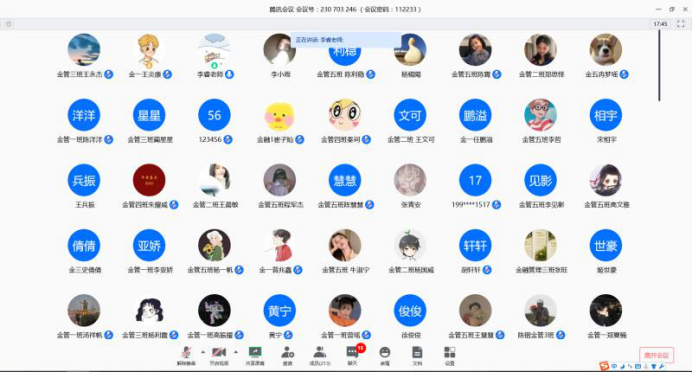
Task: Click the meeting info icon at top-left
Action: (x=8, y=24)
